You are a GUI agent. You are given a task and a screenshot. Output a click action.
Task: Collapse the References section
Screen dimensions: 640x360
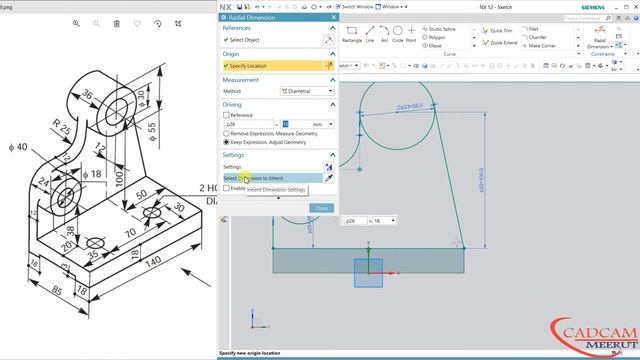(333, 28)
